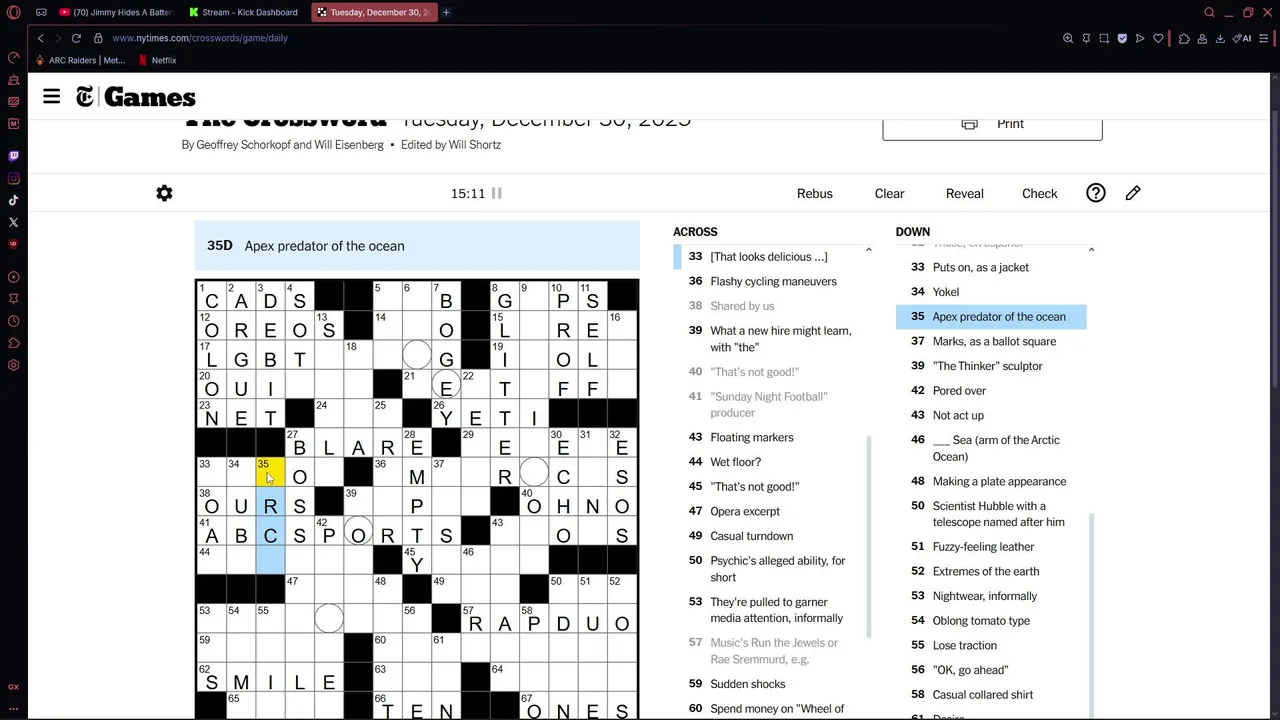Select the Tuesday, December 30 crossword tab
The height and width of the screenshot is (720, 1280).
pos(374,12)
